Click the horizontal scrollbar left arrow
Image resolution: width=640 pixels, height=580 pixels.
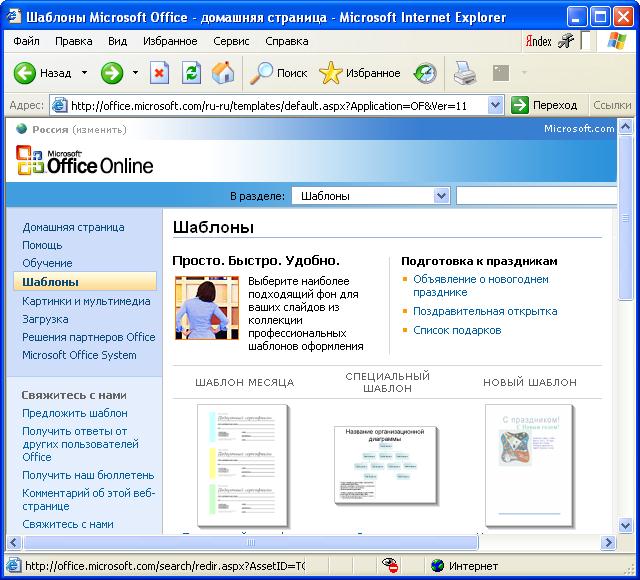click(13, 542)
